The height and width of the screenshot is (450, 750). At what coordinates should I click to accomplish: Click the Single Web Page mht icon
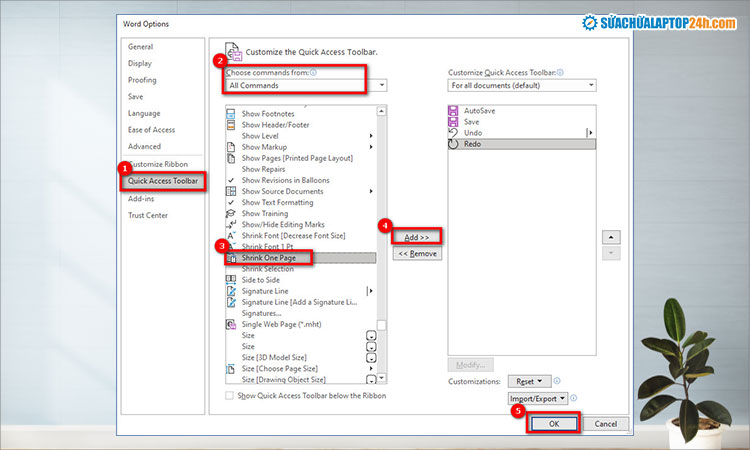pos(231,324)
